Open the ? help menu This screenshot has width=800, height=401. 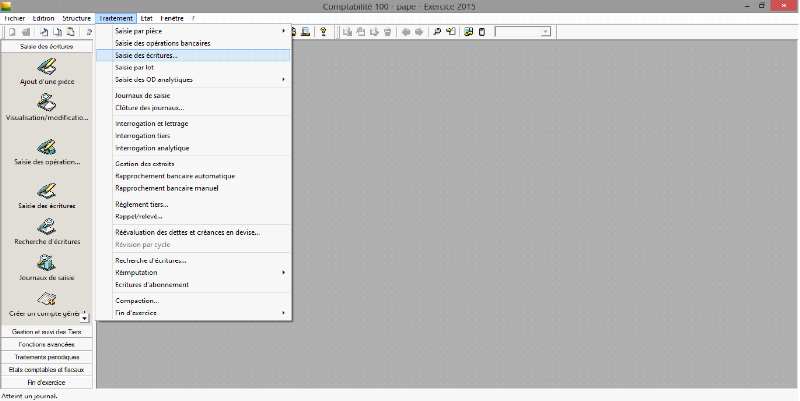pyautogui.click(x=193, y=18)
